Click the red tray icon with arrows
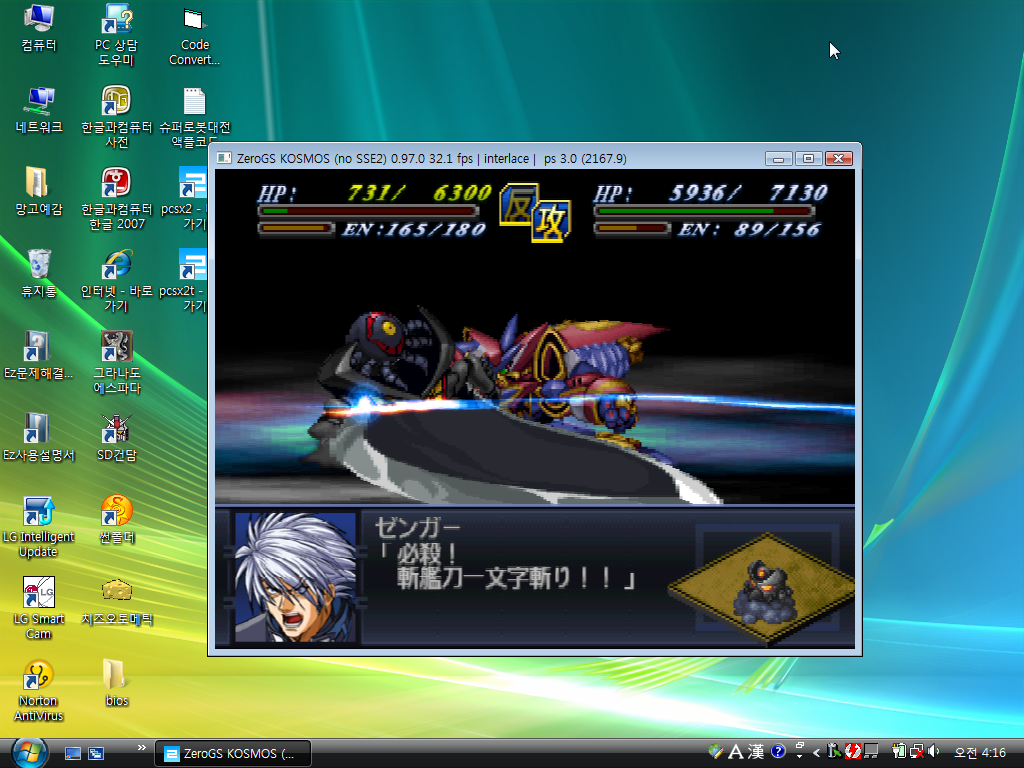This screenshot has width=1024, height=768. pyautogui.click(x=852, y=752)
